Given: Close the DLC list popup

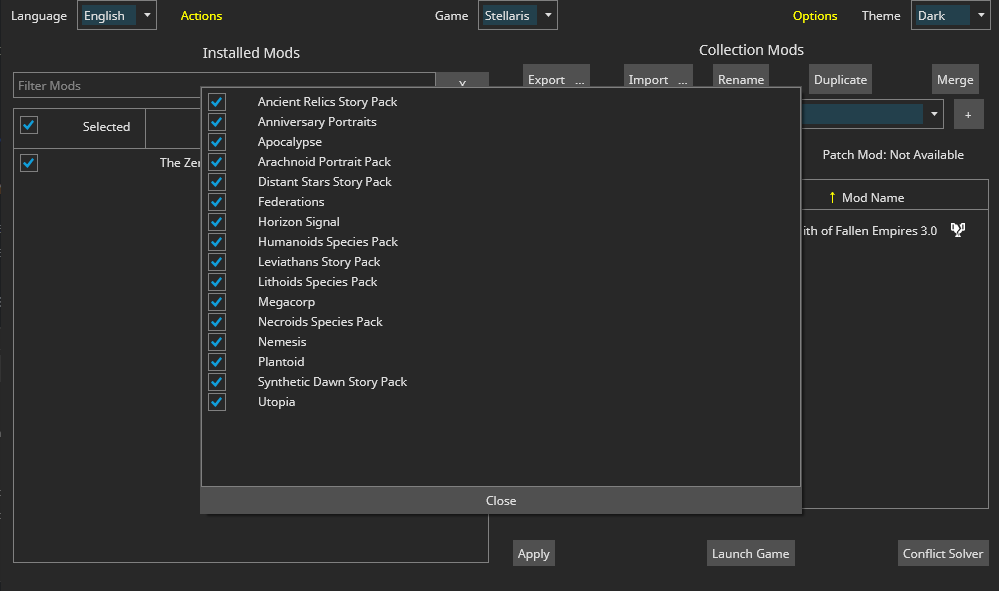Looking at the screenshot, I should 501,501.
